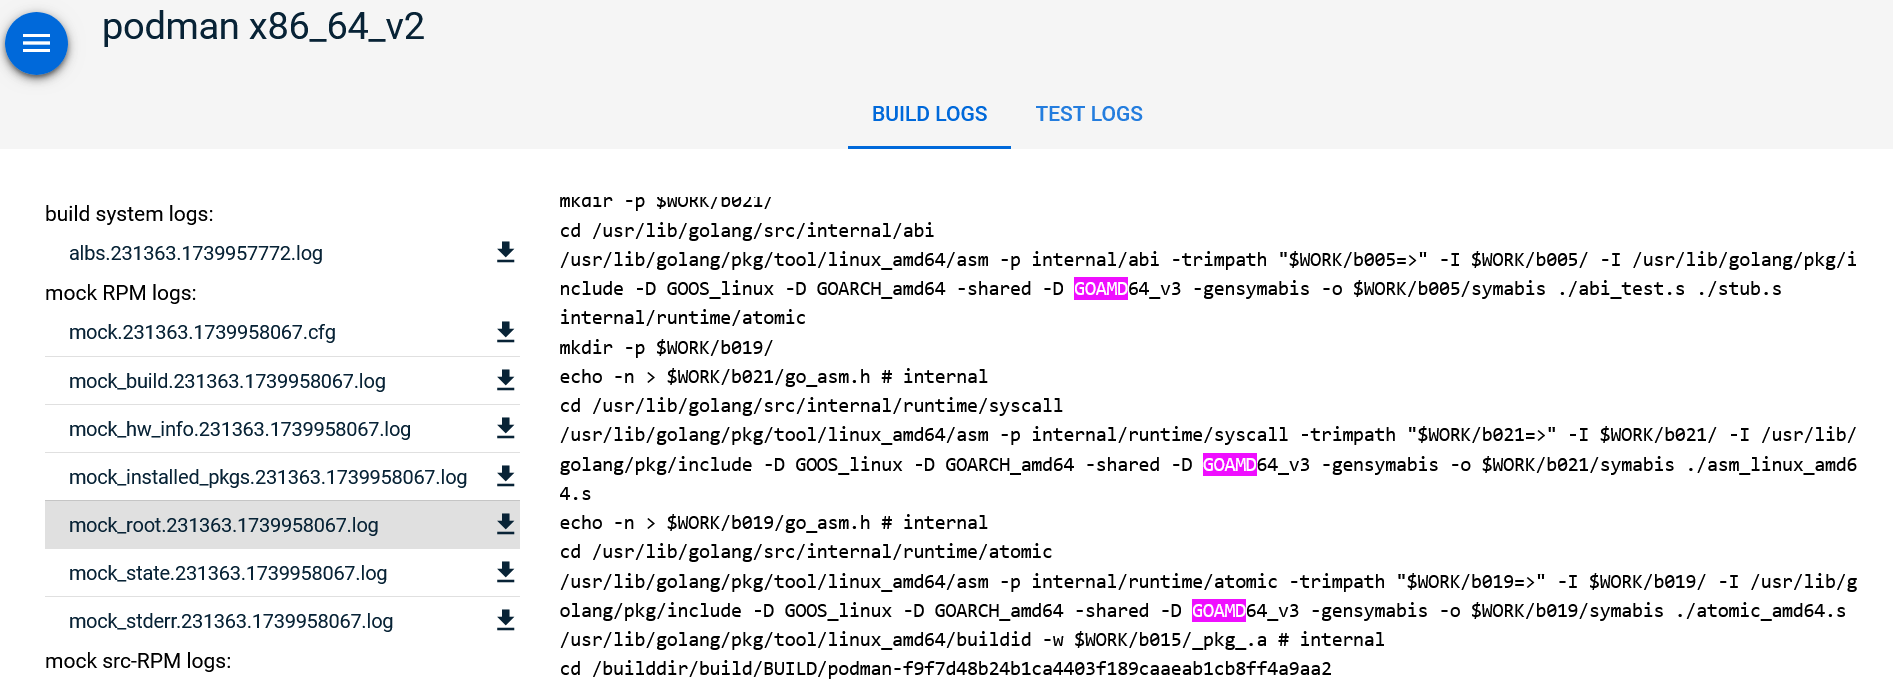Click the 'cd /builddir/build/BUILD/podman-...' log line
The width and height of the screenshot is (1893, 685).
pos(946,669)
